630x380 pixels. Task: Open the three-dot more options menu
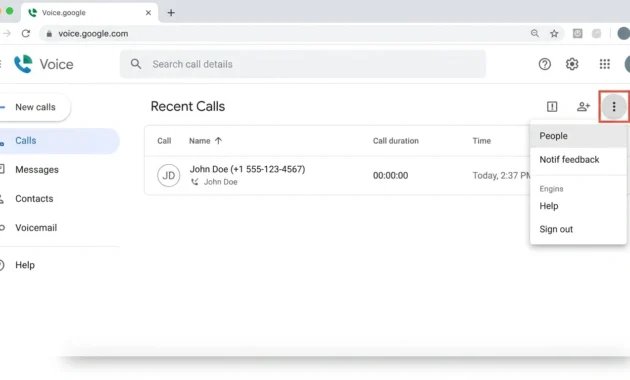614,106
